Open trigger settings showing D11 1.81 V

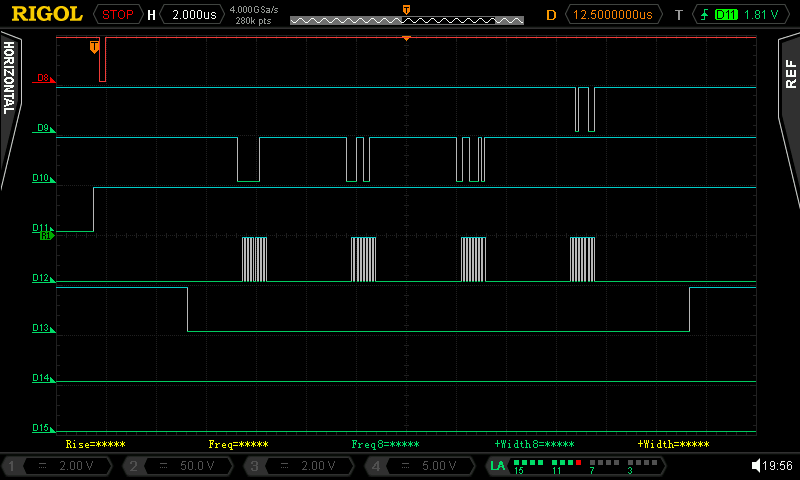740,14
